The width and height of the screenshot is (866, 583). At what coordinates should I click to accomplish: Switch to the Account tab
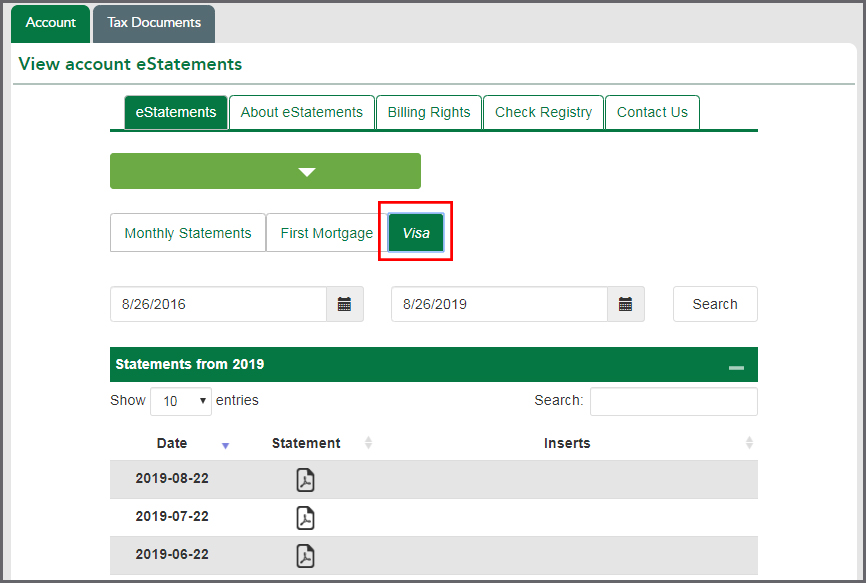point(50,23)
